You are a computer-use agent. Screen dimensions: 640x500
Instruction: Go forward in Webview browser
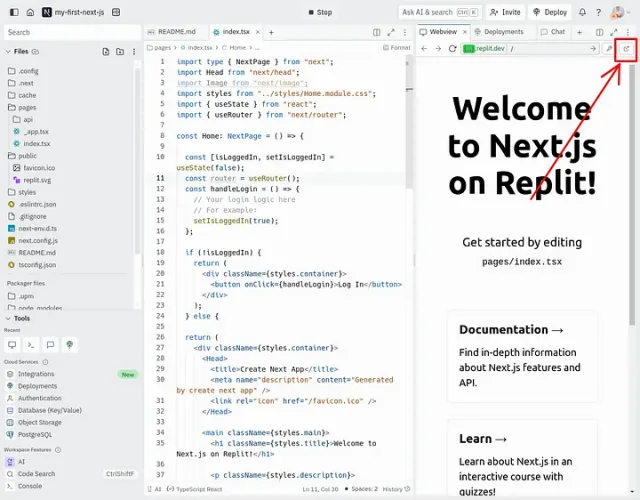pyautogui.click(x=438, y=49)
